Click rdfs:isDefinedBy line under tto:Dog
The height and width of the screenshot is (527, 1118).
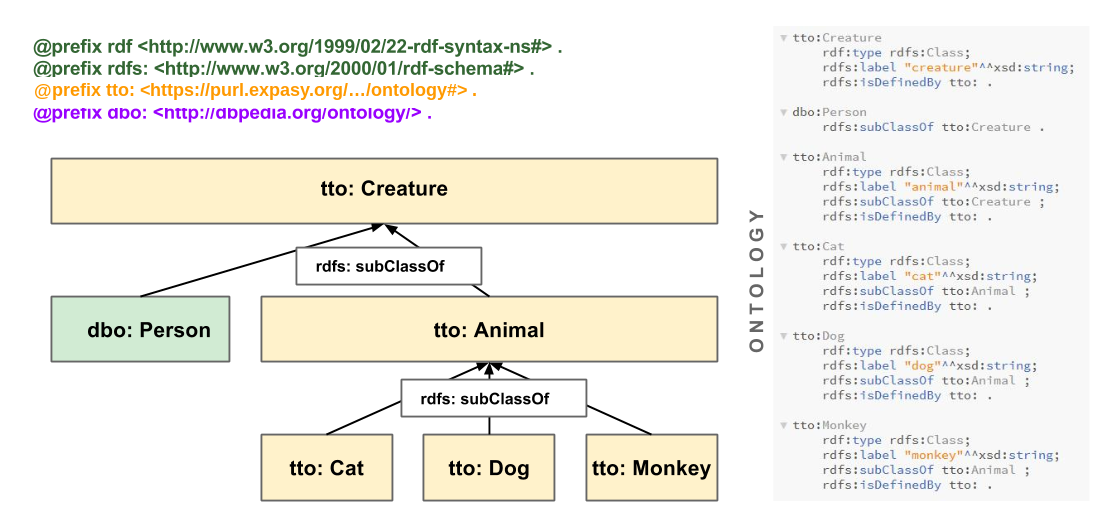click(907, 396)
